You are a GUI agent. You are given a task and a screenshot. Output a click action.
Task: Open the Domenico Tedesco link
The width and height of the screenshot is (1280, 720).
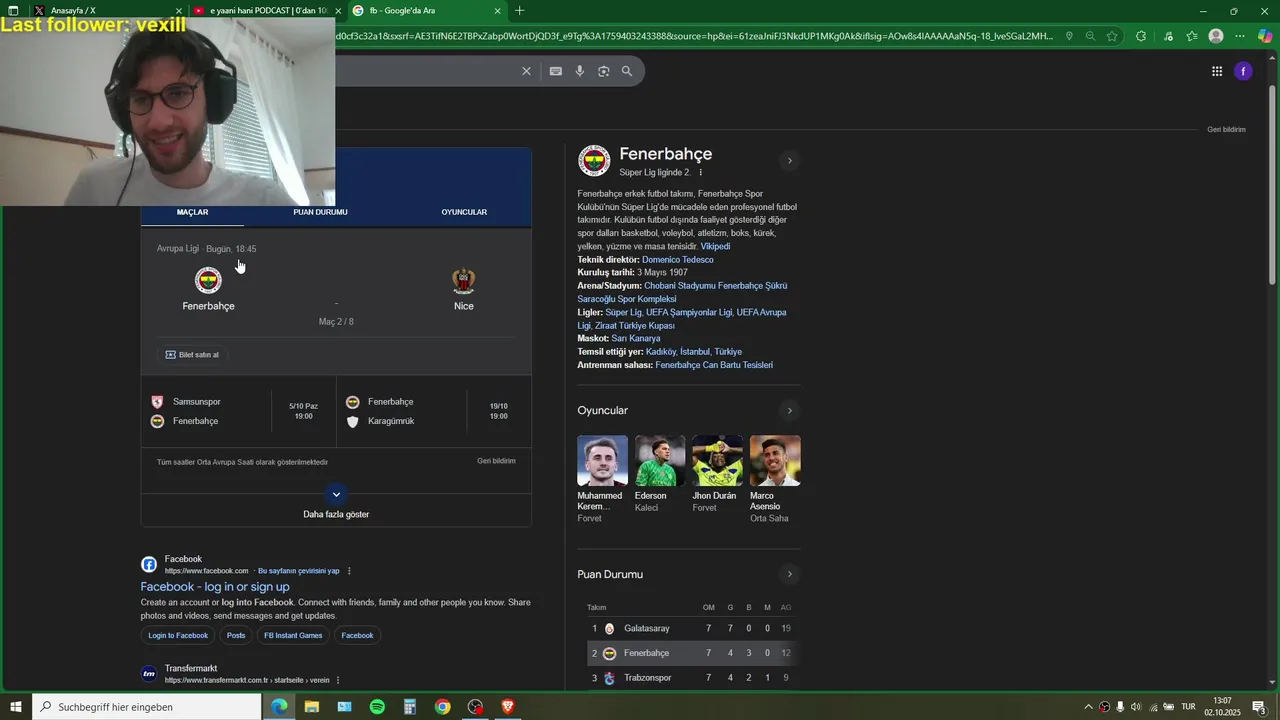678,260
